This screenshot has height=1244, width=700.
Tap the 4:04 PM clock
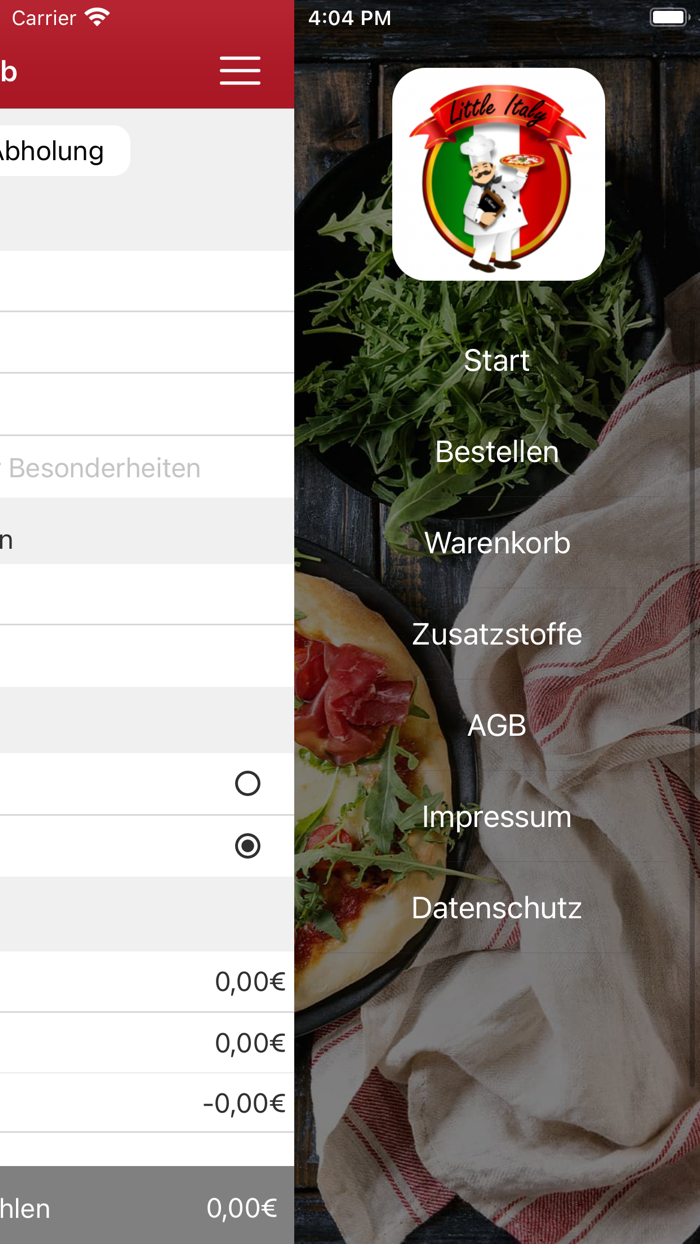click(350, 17)
